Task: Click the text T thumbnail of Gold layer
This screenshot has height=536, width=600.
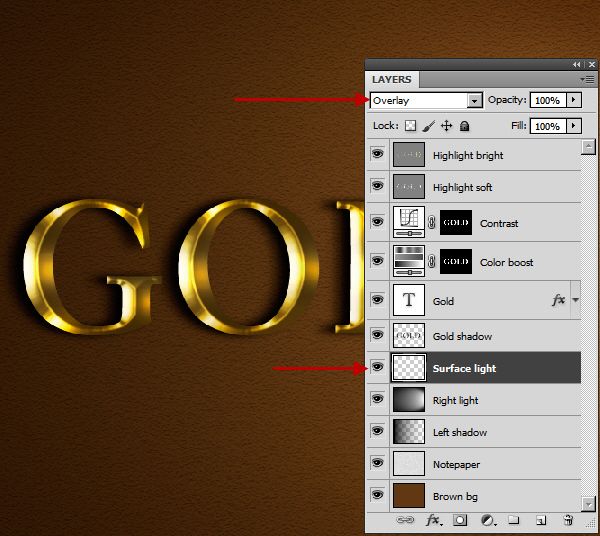Action: 409,300
